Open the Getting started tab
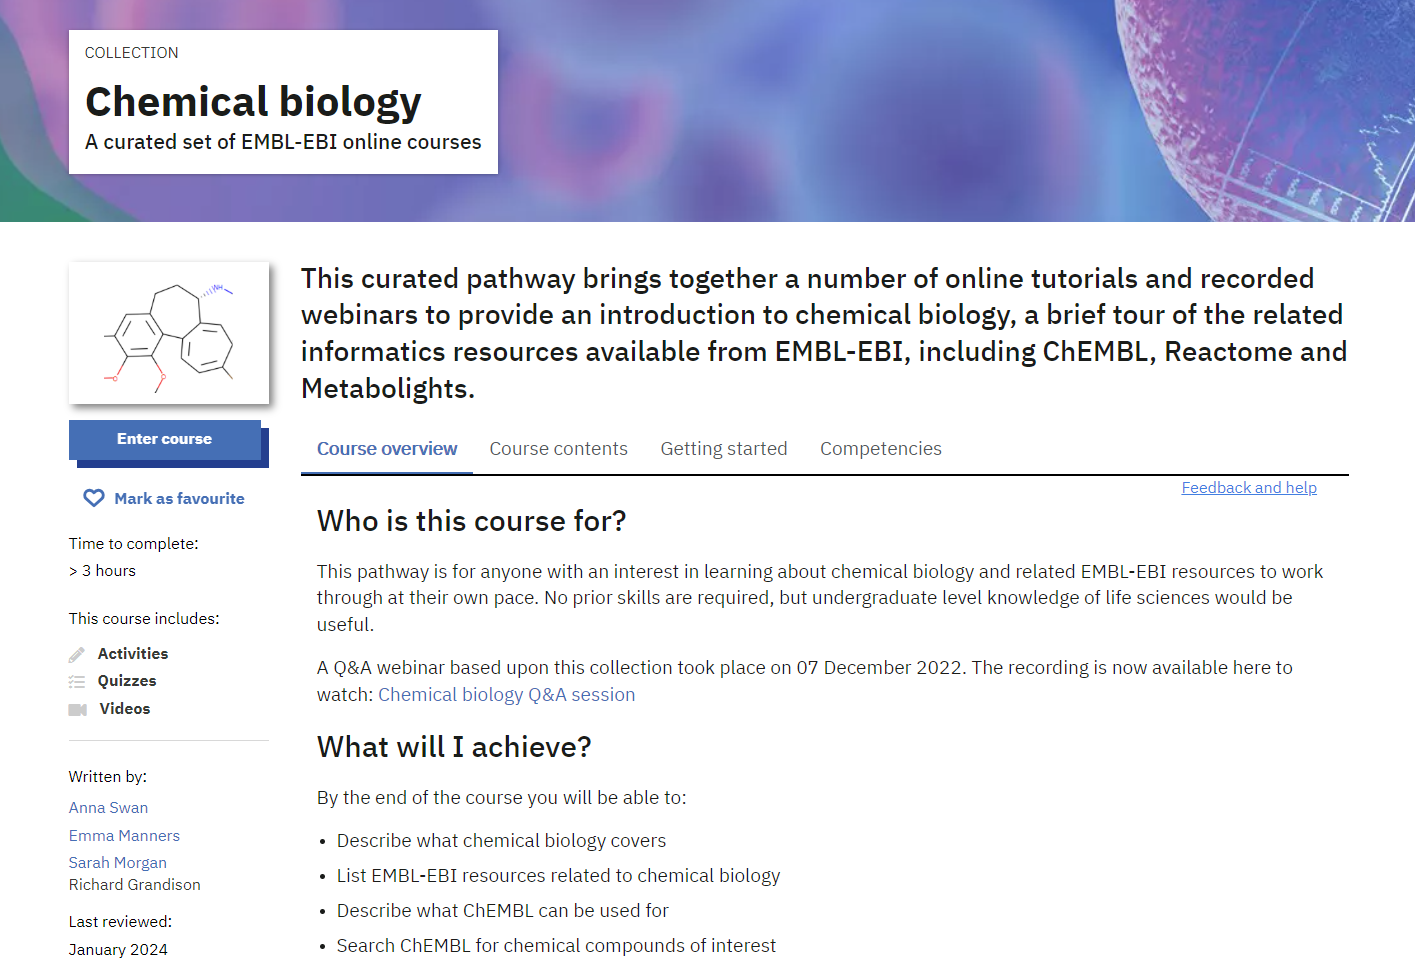This screenshot has width=1415, height=963. pos(723,448)
